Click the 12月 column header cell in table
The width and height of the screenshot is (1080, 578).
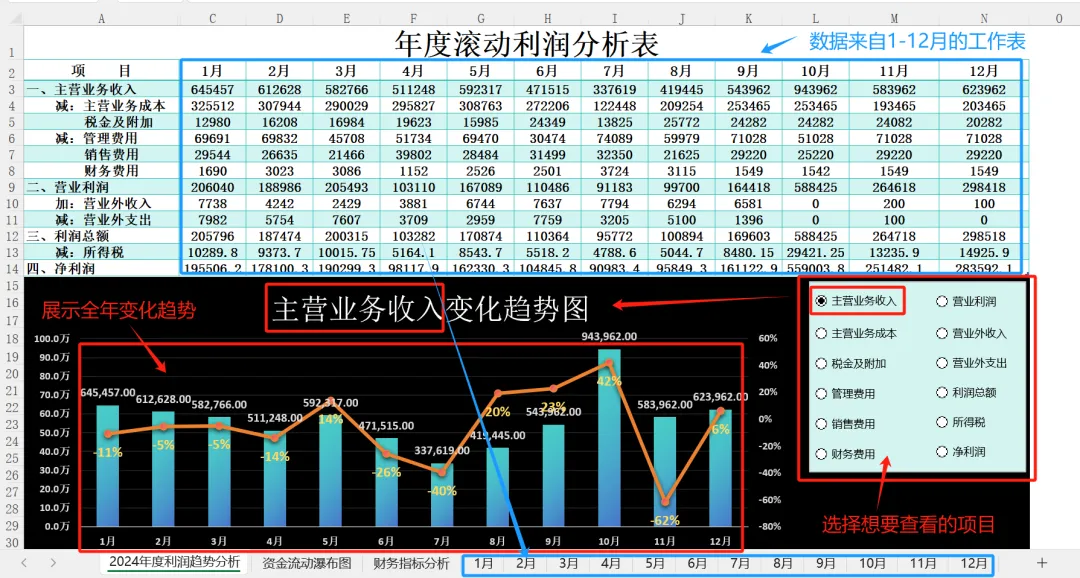(984, 71)
